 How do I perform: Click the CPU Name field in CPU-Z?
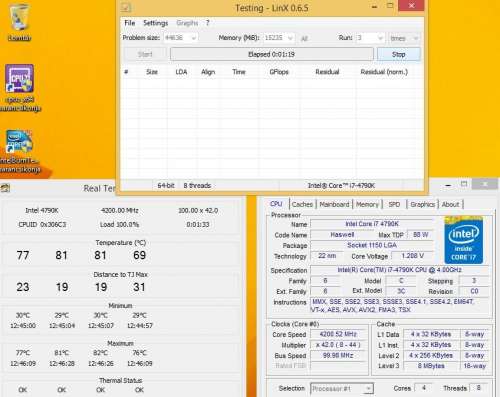[x=372, y=224]
